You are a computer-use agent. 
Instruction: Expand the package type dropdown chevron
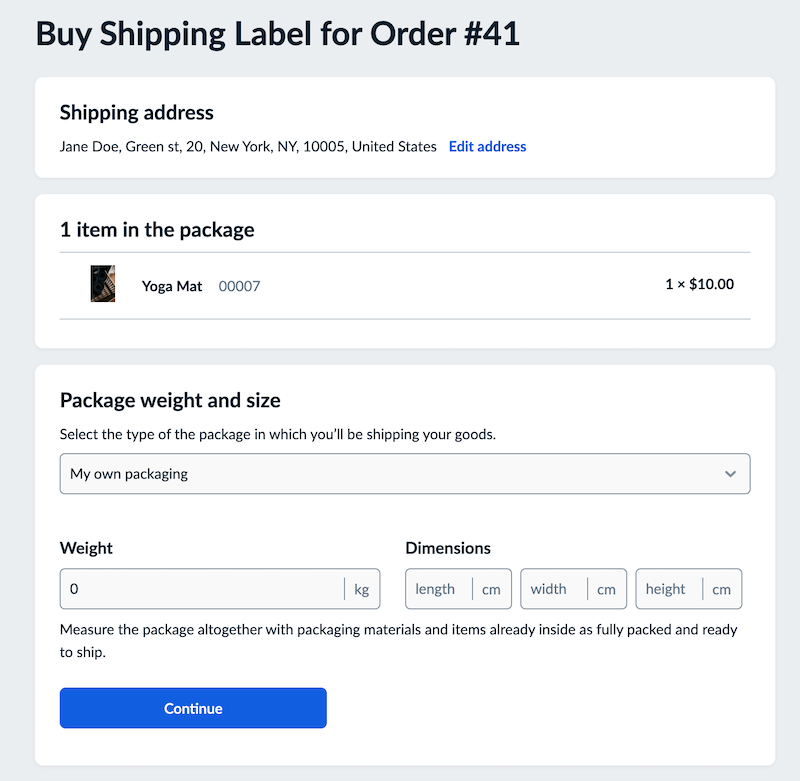pyautogui.click(x=730, y=474)
